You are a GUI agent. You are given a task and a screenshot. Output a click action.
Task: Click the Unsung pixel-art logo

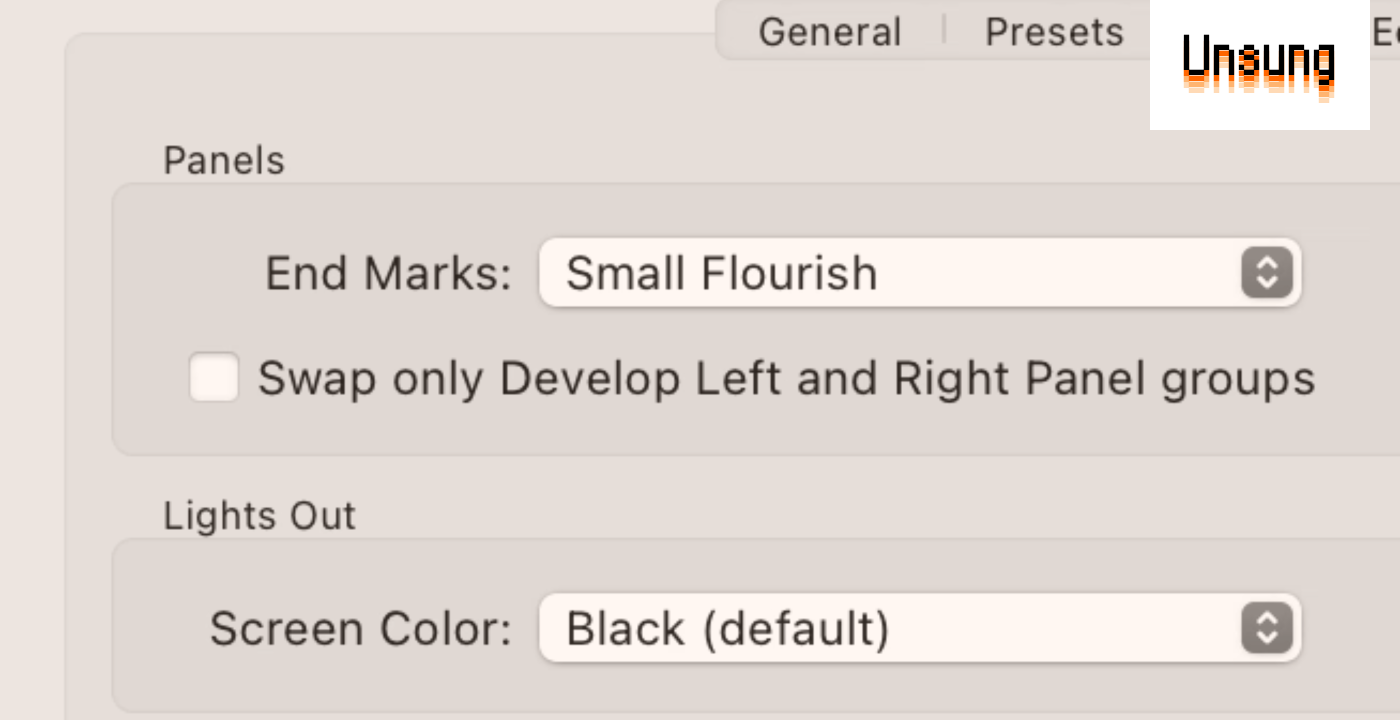tap(1258, 65)
